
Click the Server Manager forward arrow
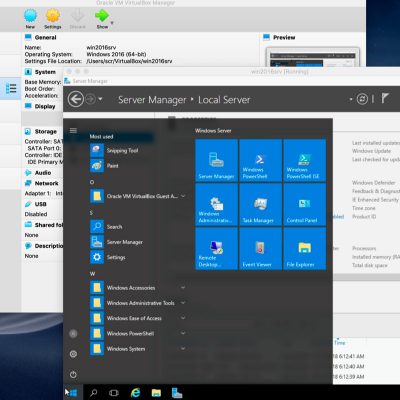pyautogui.click(x=90, y=99)
